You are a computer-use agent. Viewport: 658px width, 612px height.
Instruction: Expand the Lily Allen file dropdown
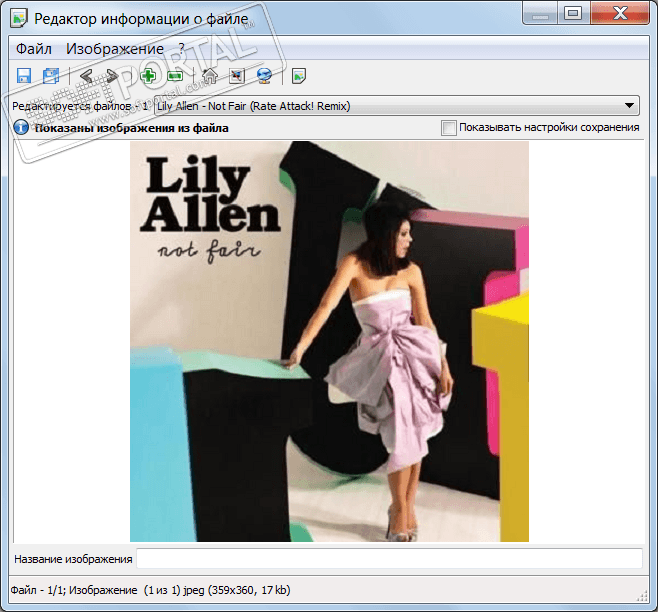(629, 106)
